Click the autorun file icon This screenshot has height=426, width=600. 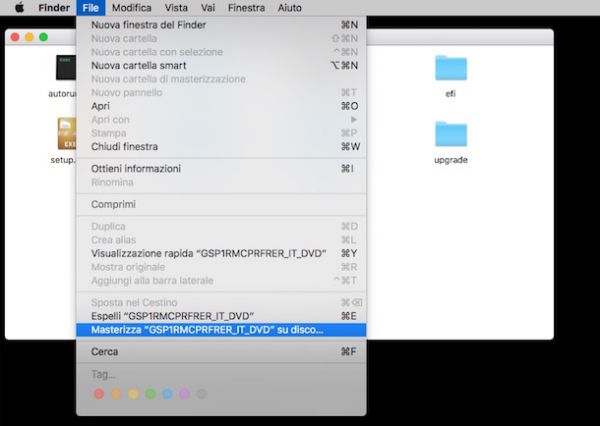(x=67, y=68)
